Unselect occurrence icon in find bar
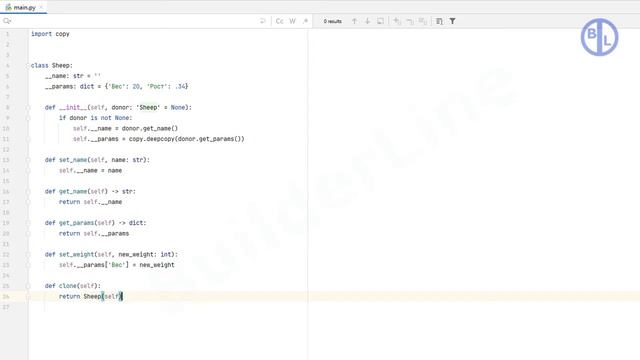The height and width of the screenshot is (360, 640). [409, 21]
